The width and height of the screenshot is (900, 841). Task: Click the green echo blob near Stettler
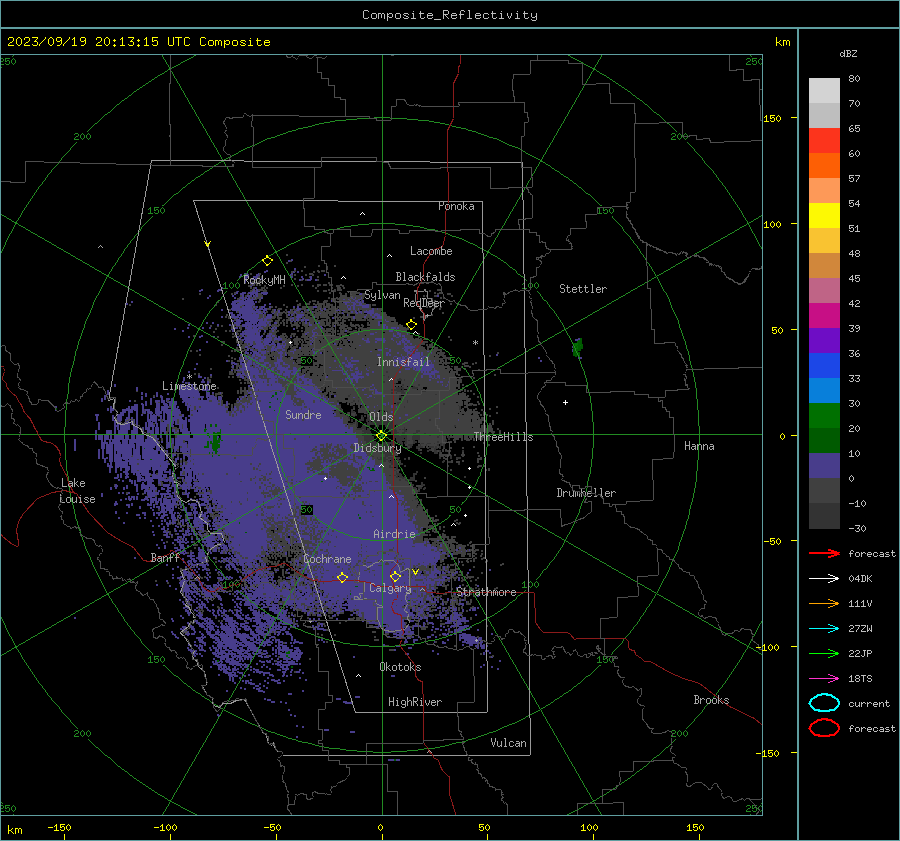click(x=577, y=347)
